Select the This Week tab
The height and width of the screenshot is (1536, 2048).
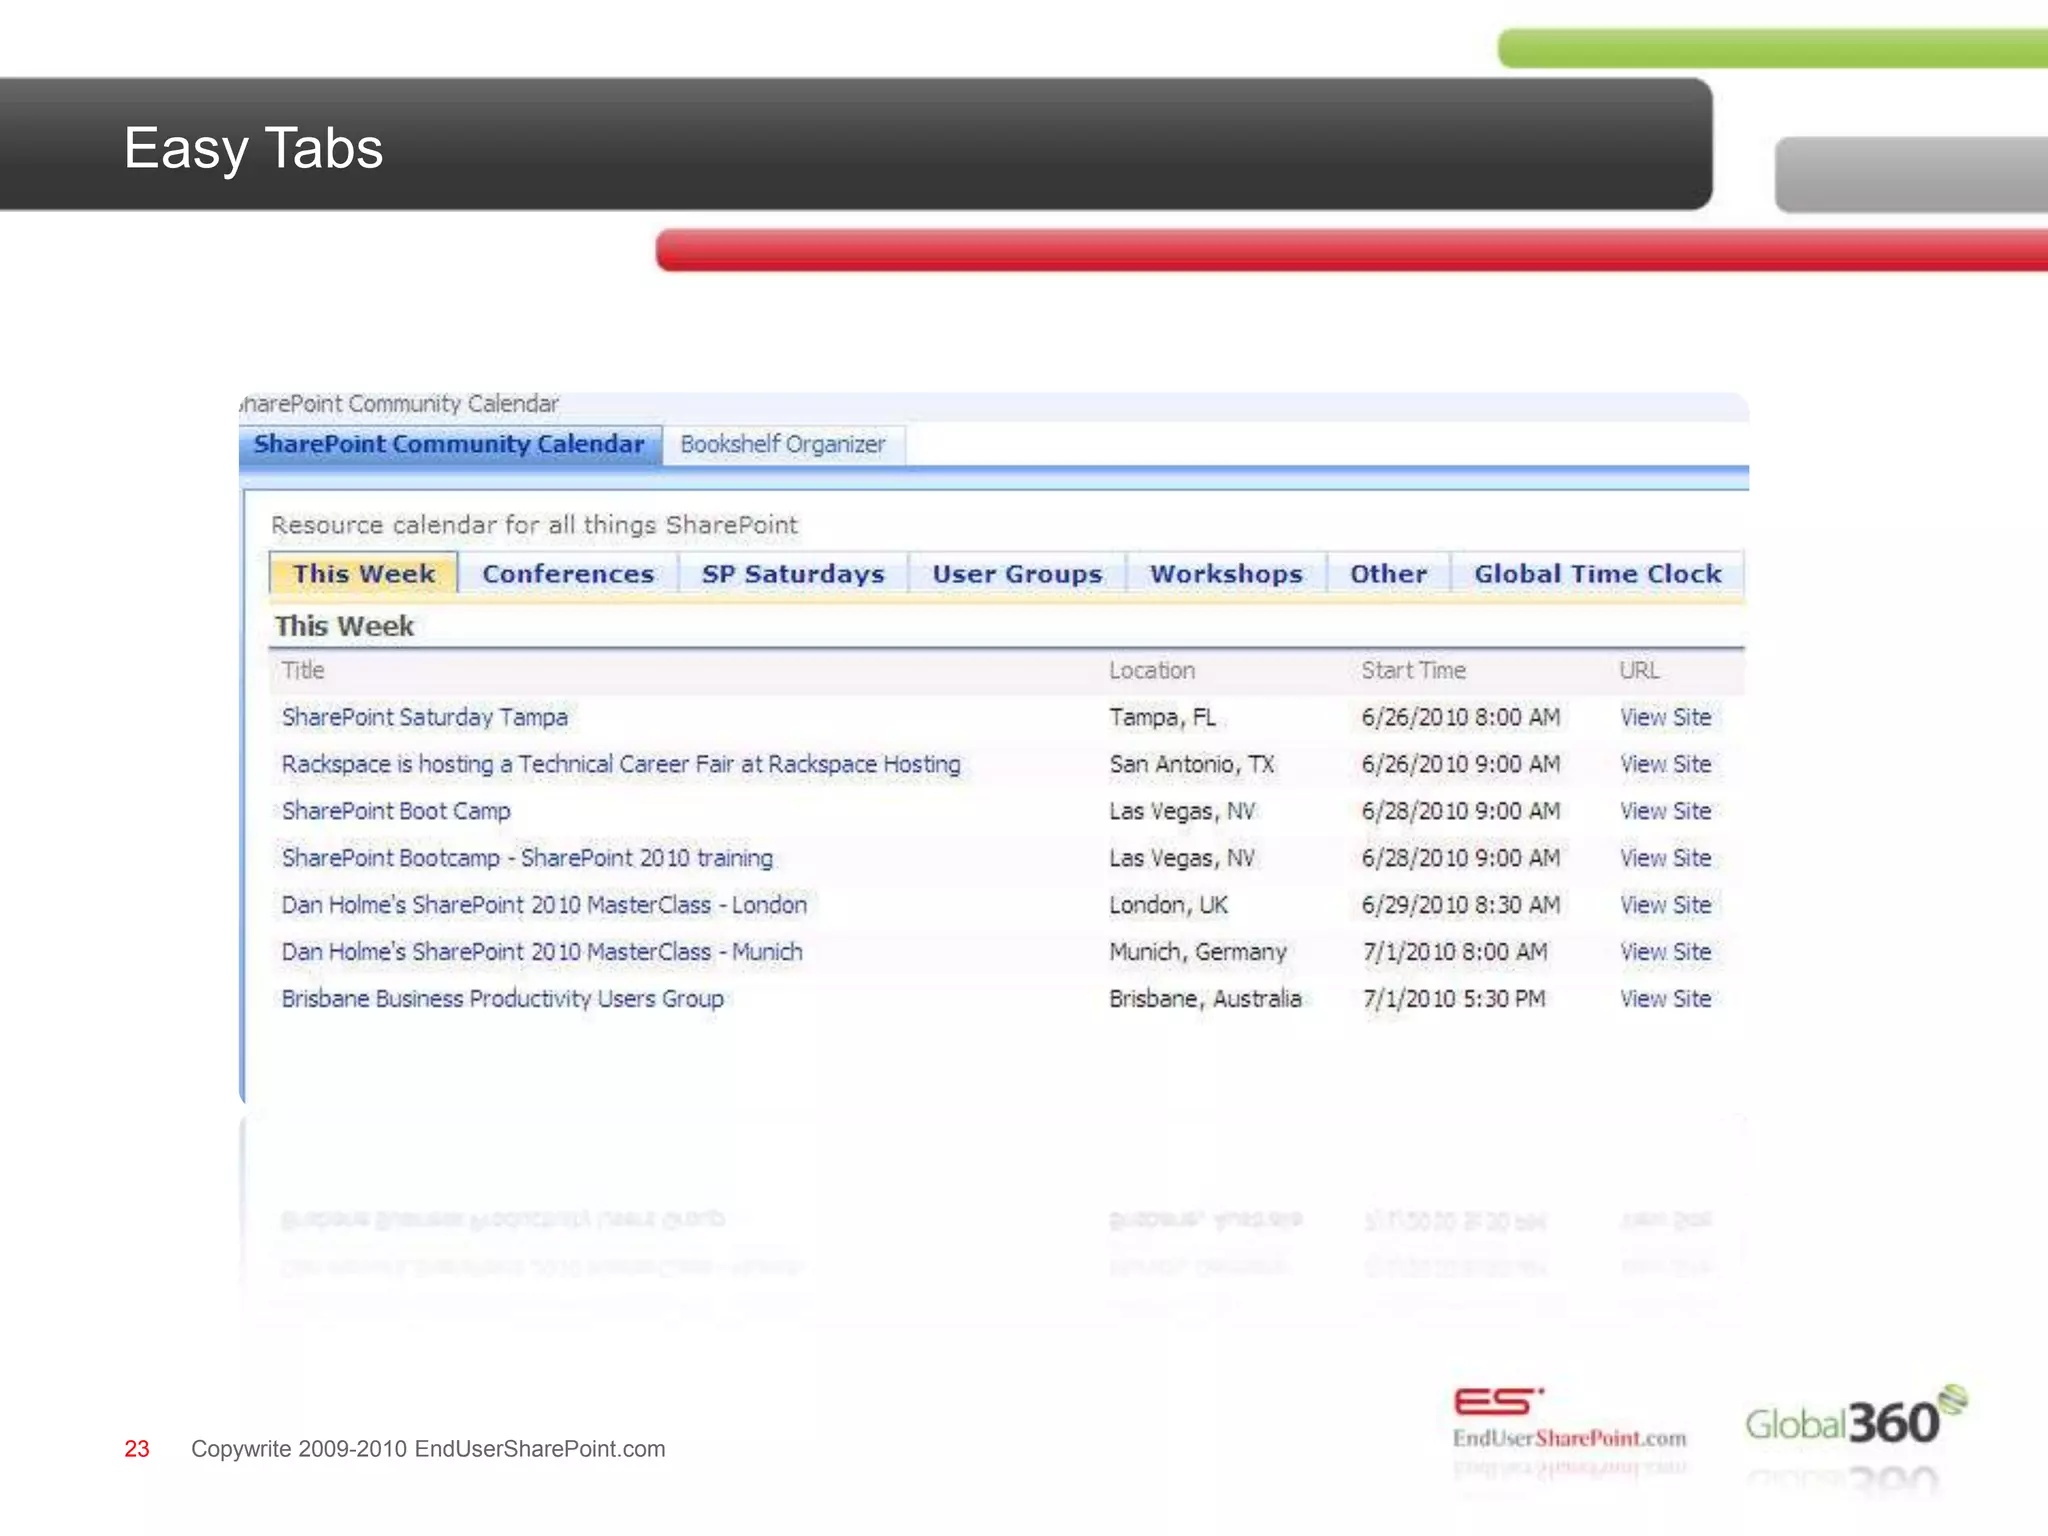click(364, 573)
